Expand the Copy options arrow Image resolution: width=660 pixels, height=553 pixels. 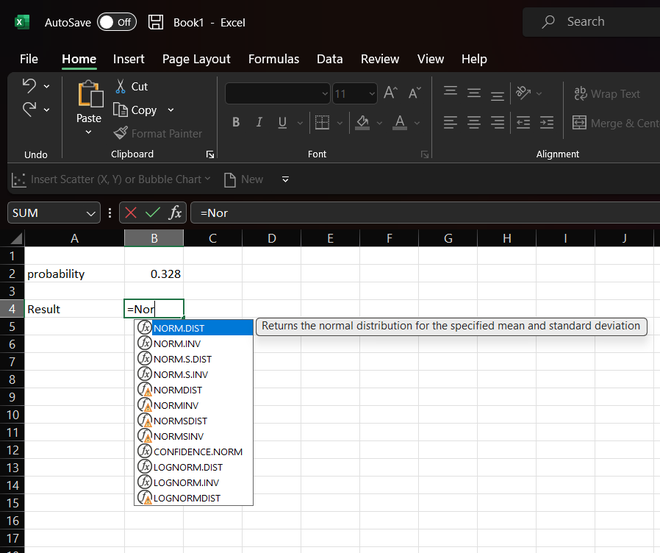click(x=171, y=110)
